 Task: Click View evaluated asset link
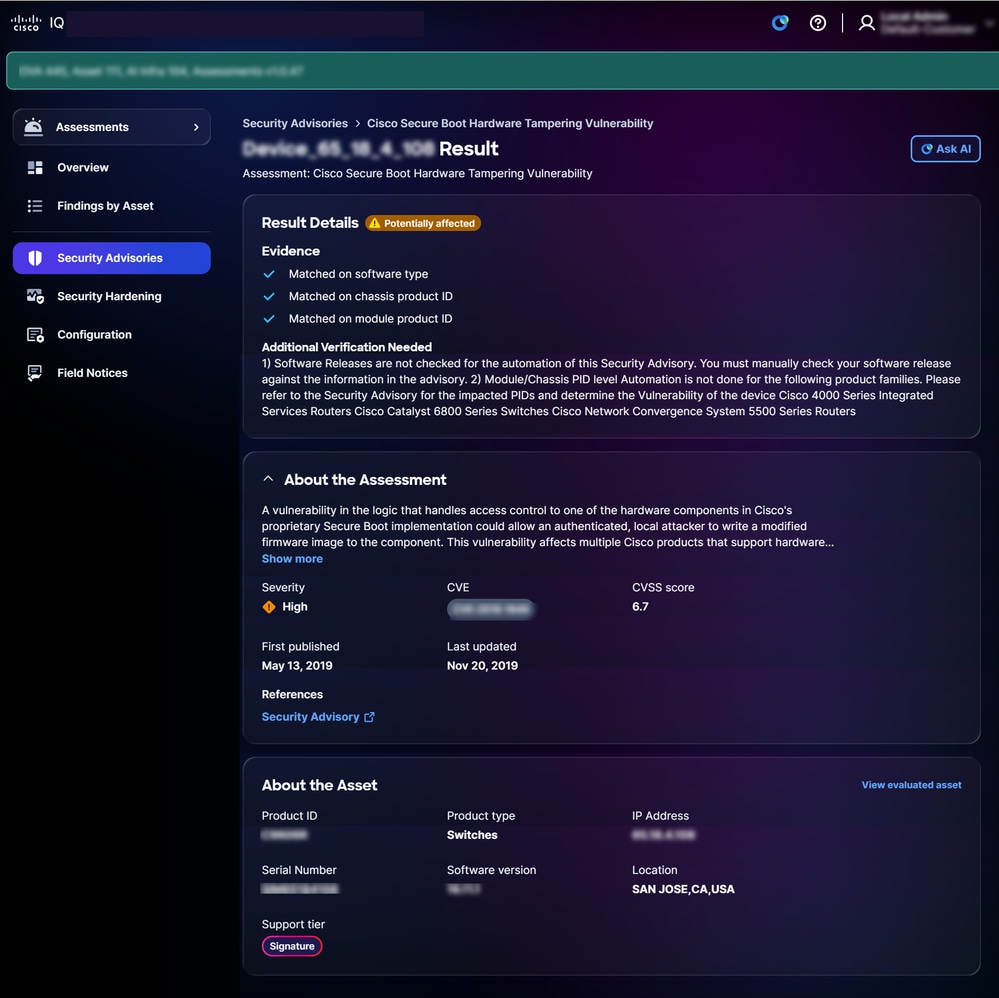[x=911, y=785]
